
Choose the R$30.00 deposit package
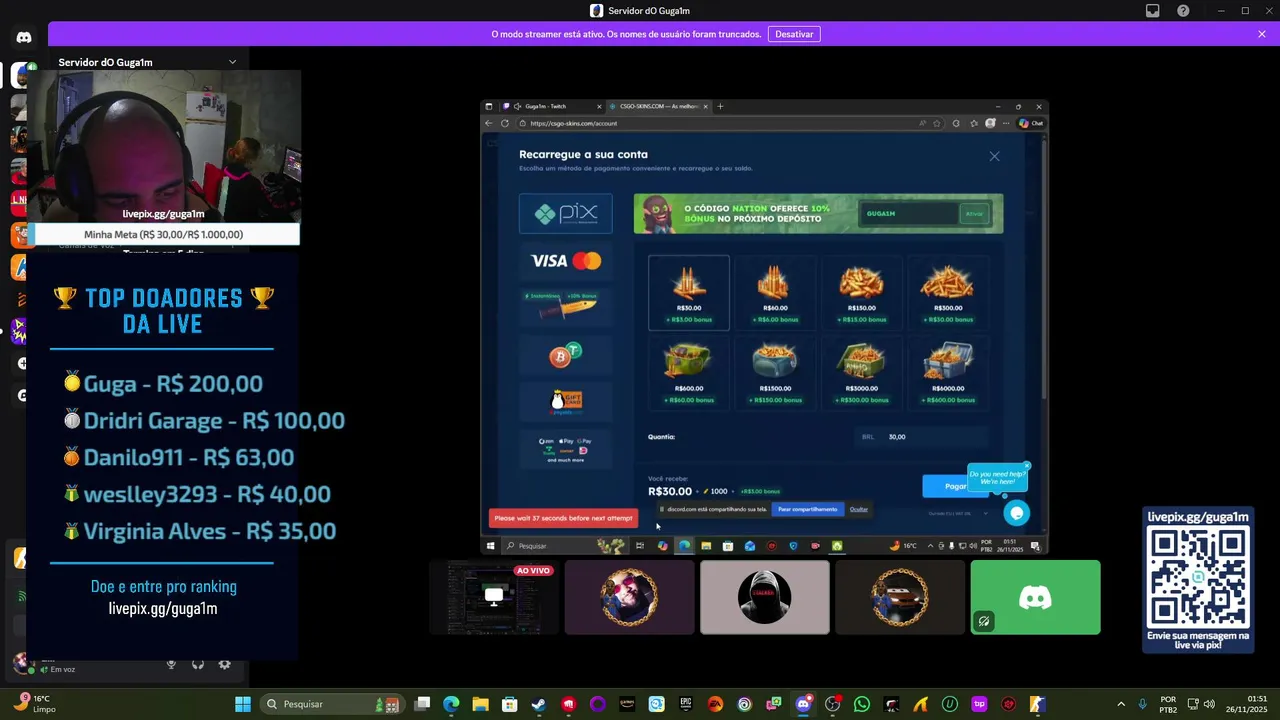[689, 292]
